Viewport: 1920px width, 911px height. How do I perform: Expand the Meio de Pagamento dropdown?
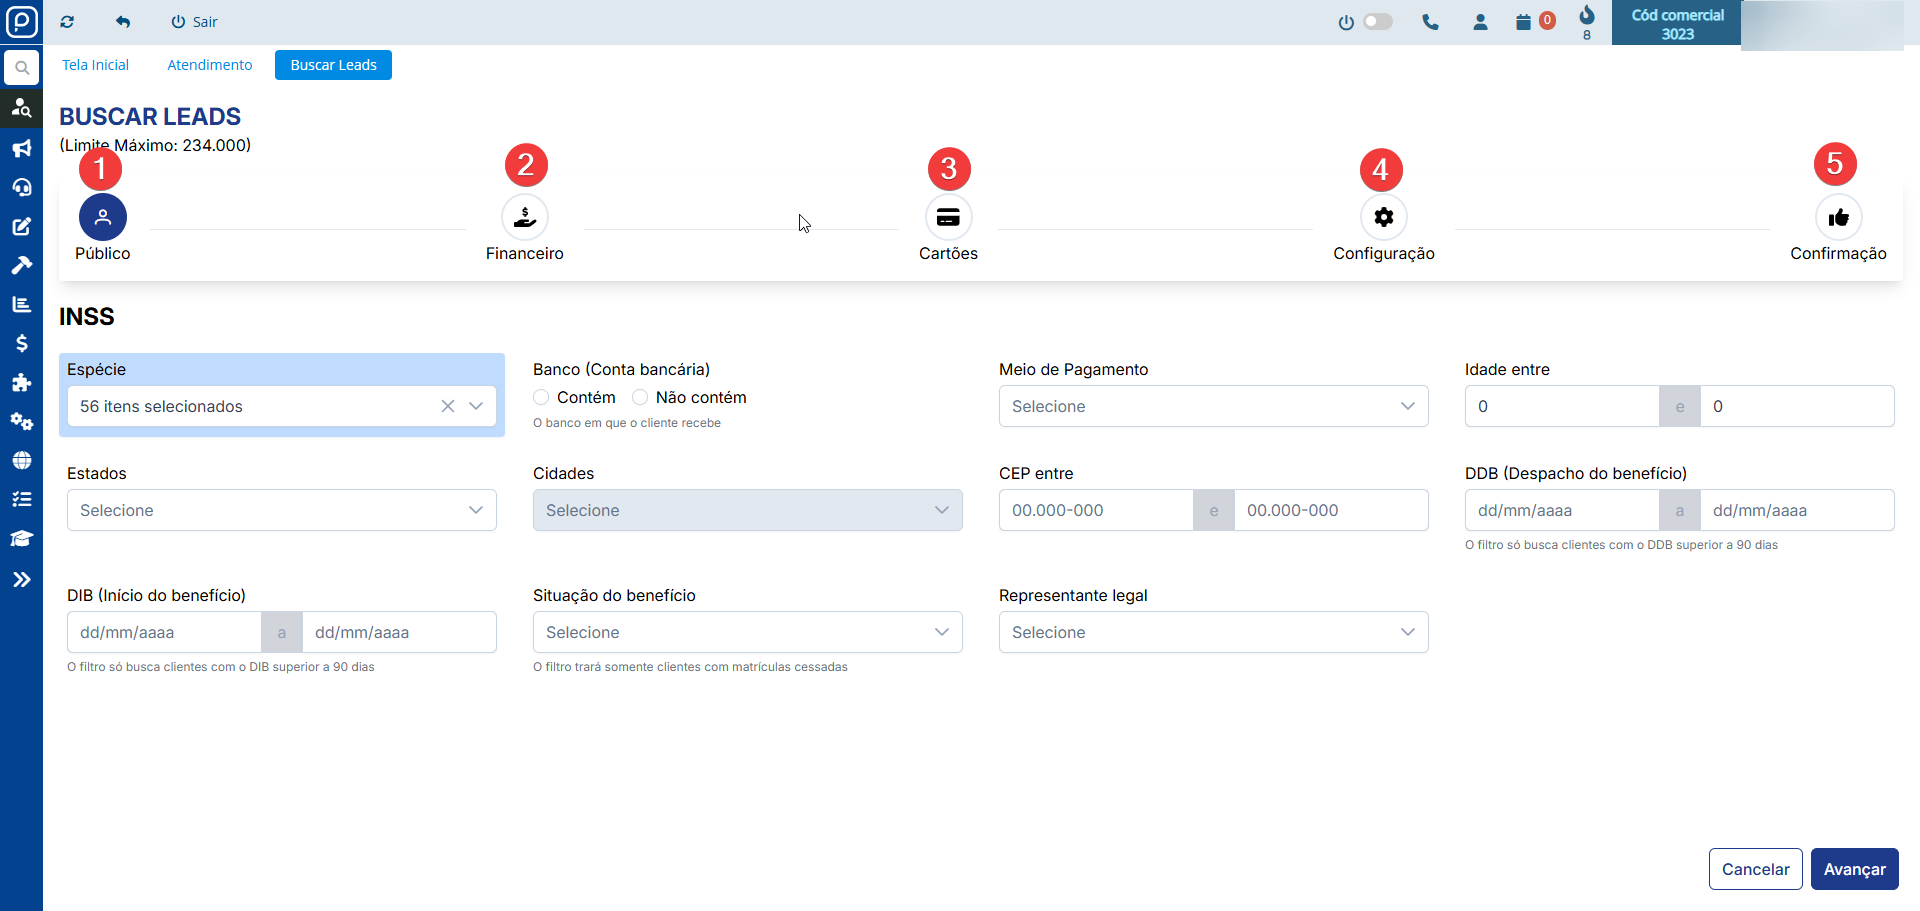pyautogui.click(x=1213, y=406)
